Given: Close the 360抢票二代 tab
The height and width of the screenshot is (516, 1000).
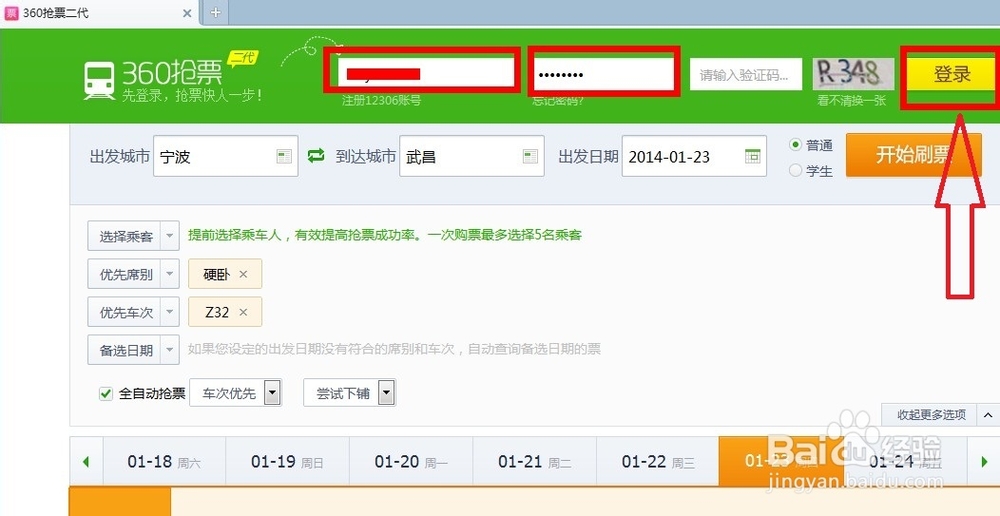Looking at the screenshot, I should 188,13.
